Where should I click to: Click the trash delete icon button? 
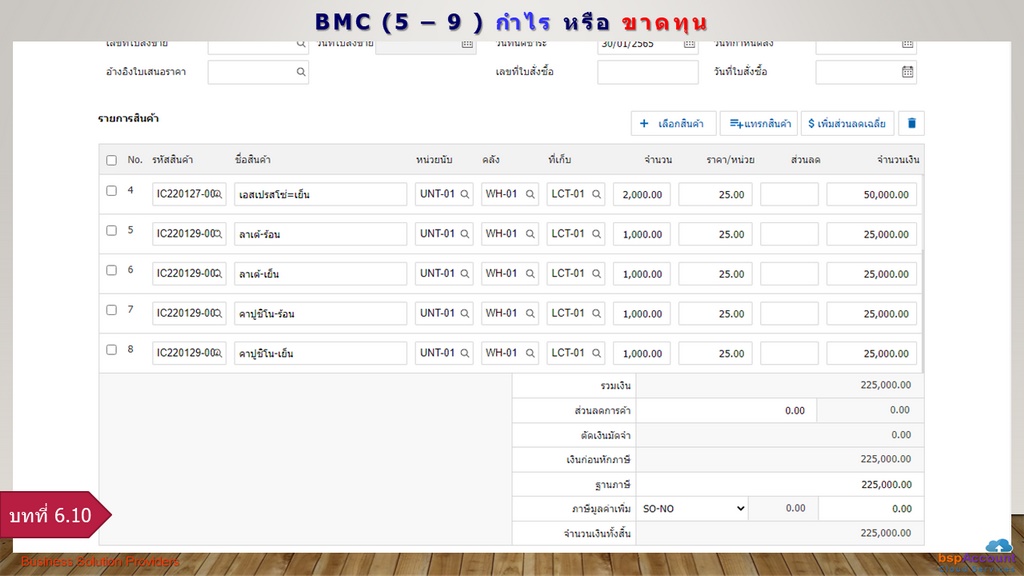point(911,123)
